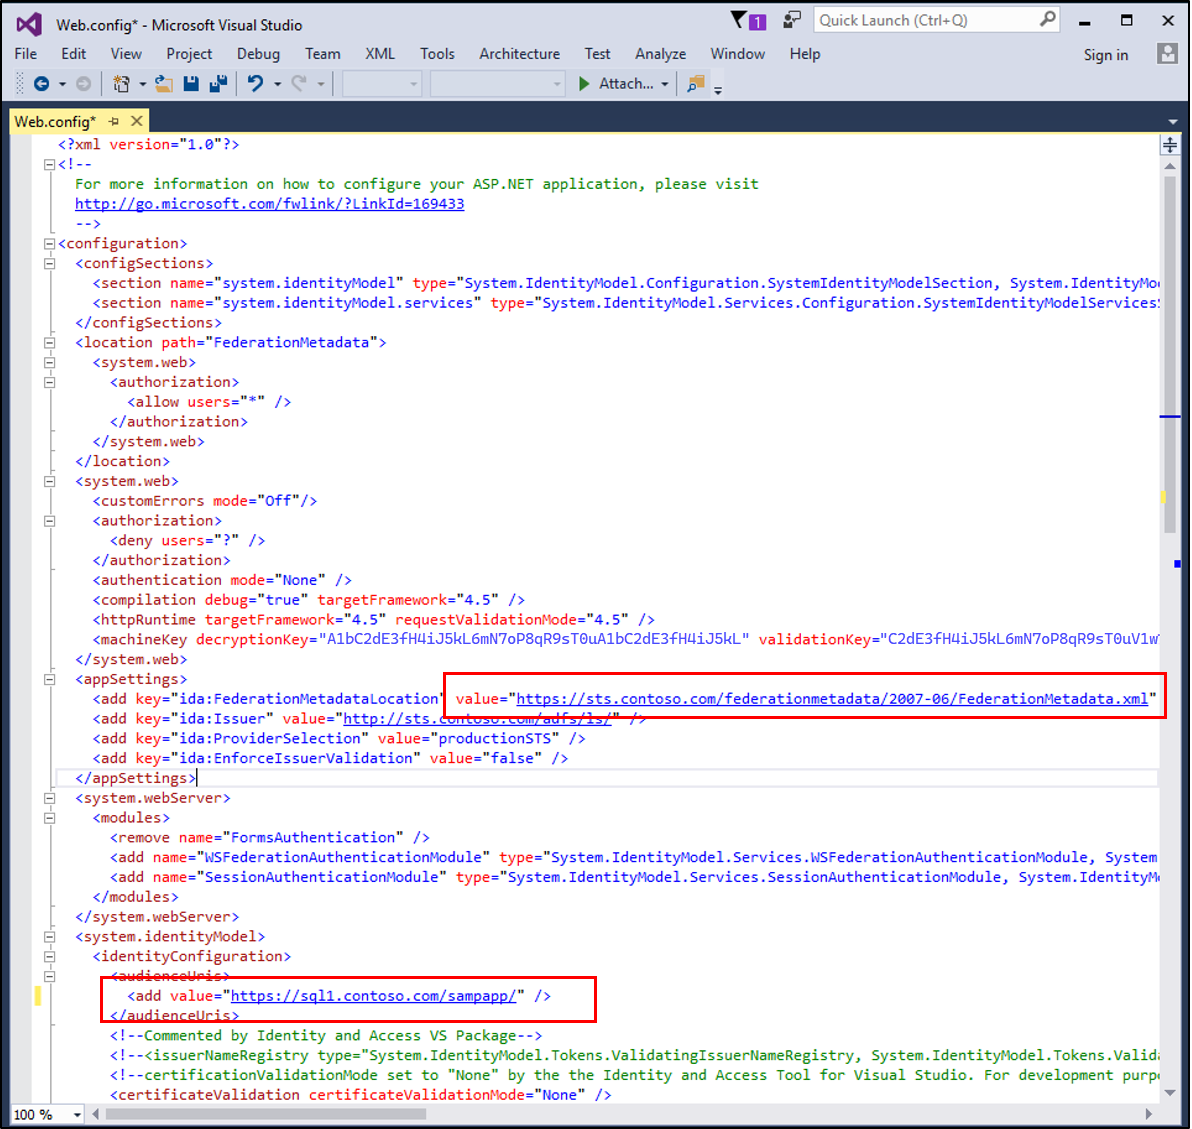Collapse the system.identityModel element

(x=49, y=937)
